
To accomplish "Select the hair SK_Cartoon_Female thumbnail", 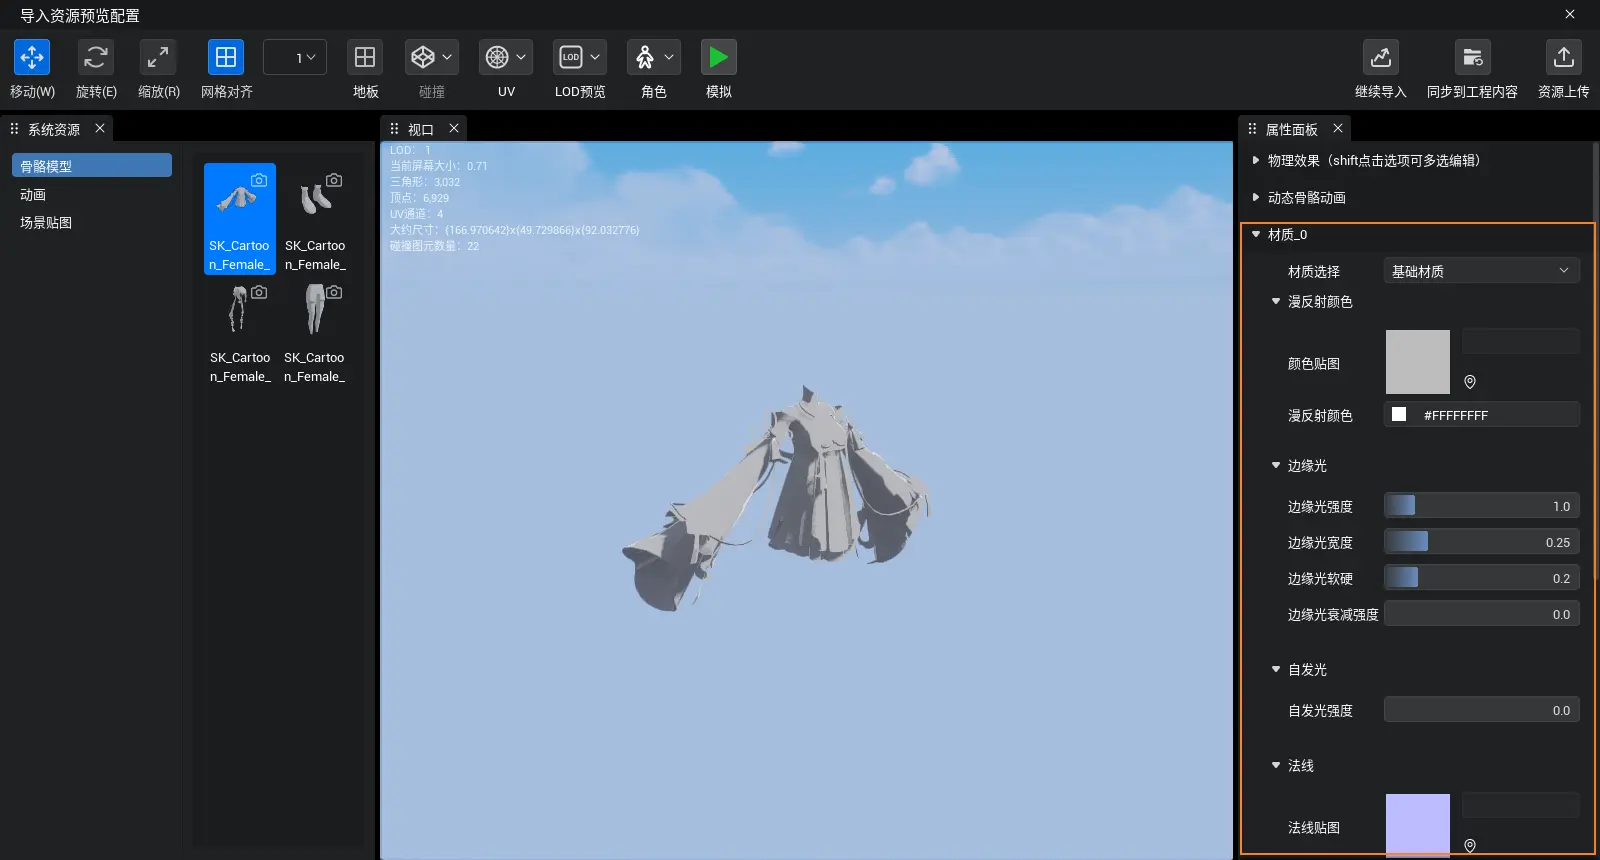I will pos(240,332).
